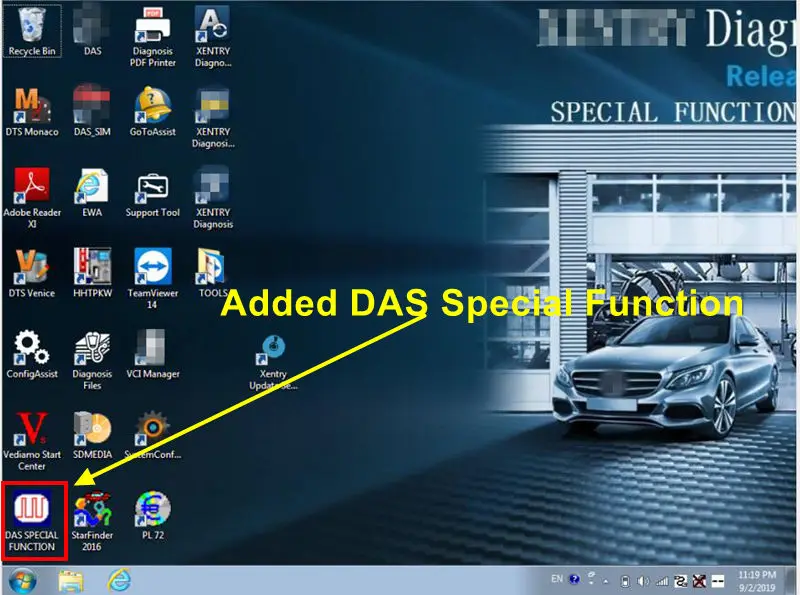Open the GoToAssist shortcut
The width and height of the screenshot is (800, 595).
[153, 112]
